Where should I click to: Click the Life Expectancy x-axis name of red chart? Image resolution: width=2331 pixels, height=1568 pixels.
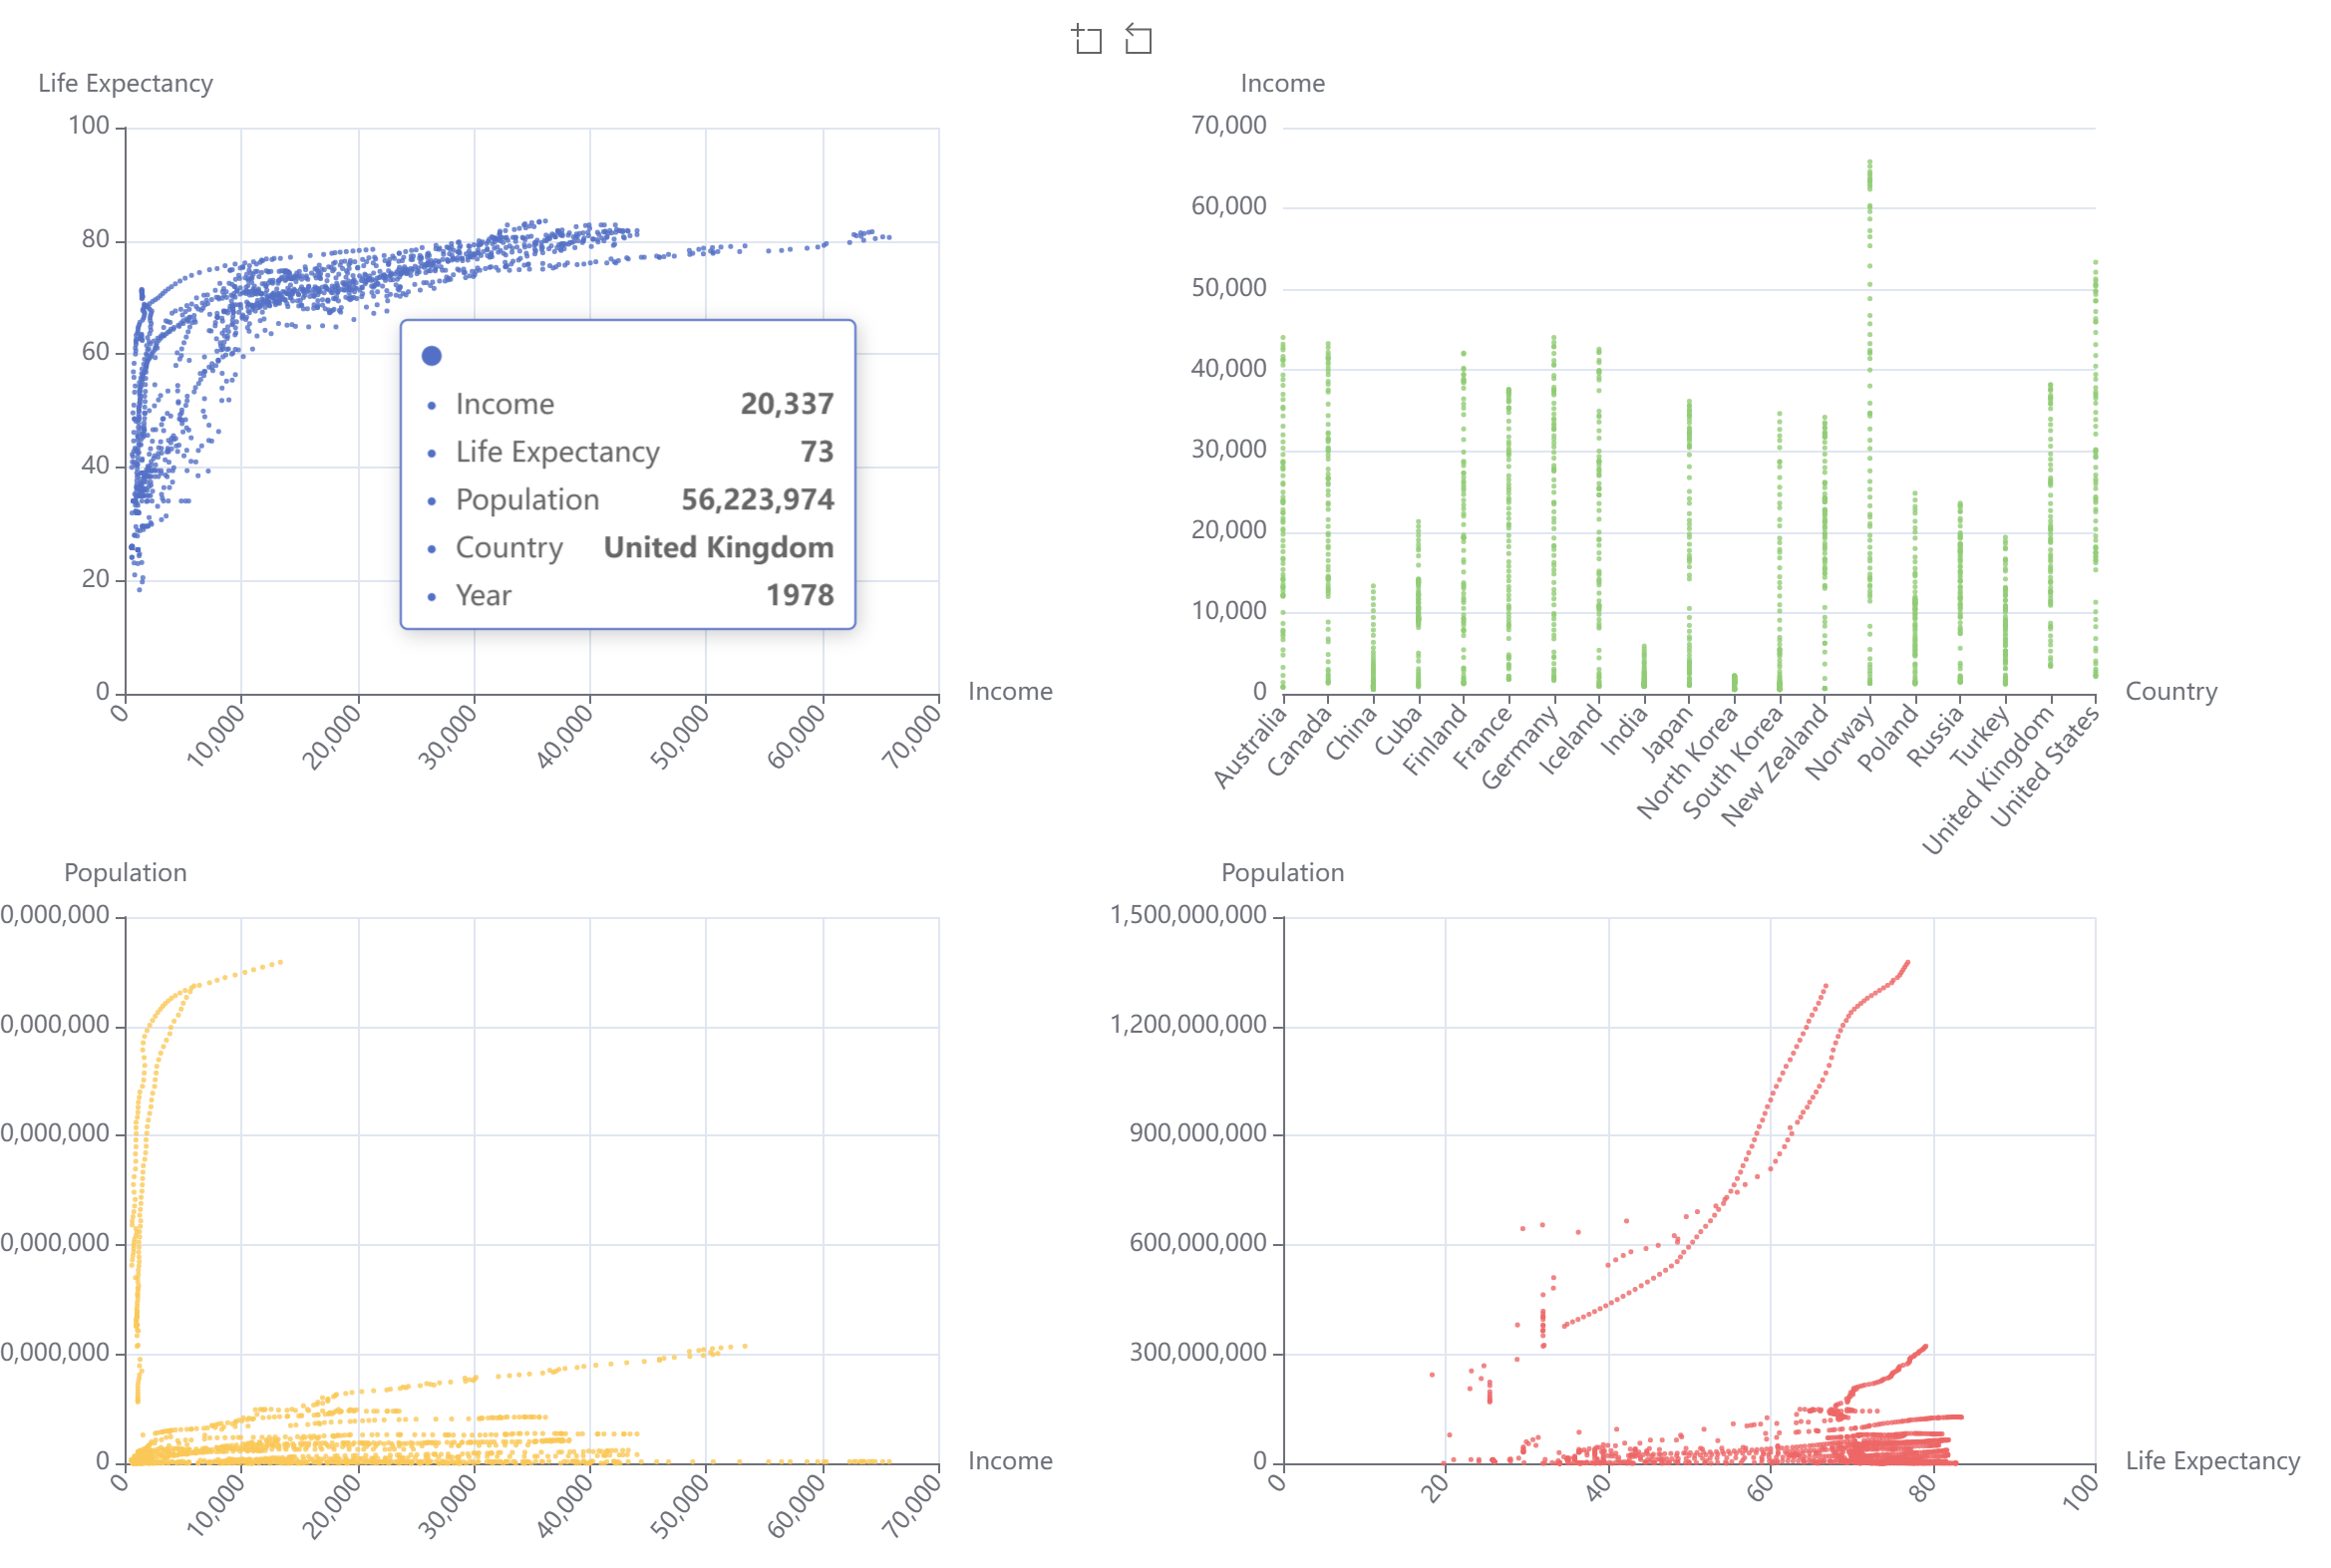coord(2212,1461)
